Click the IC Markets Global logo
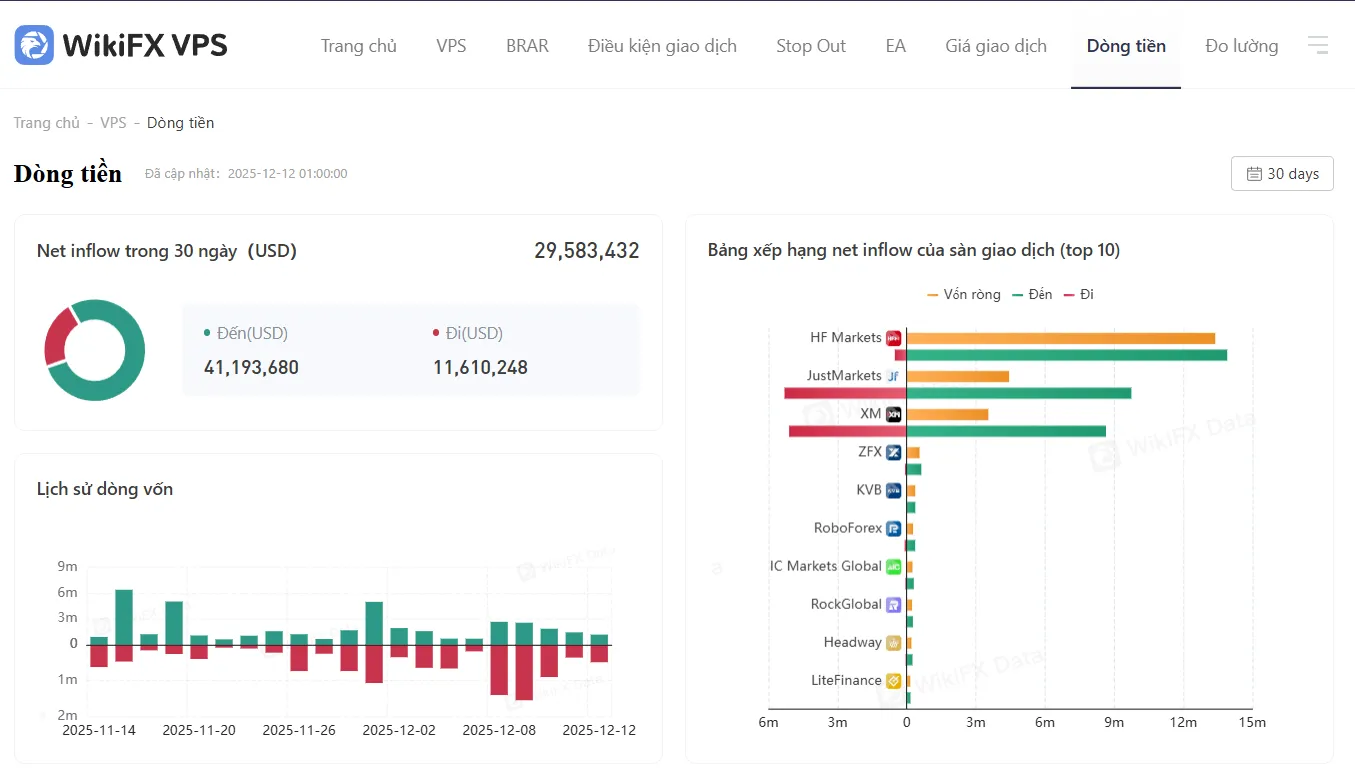 pyautogui.click(x=894, y=566)
